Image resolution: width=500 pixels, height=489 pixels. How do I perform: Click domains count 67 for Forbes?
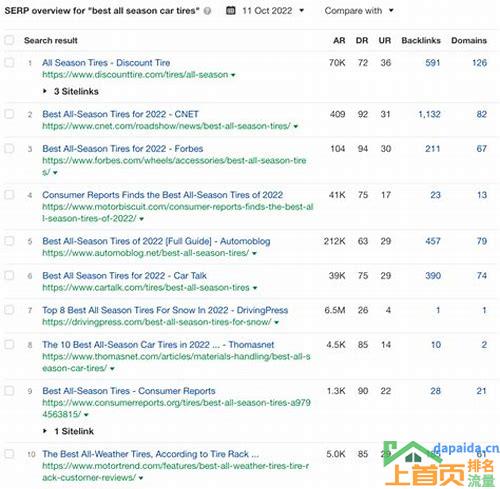[482, 149]
